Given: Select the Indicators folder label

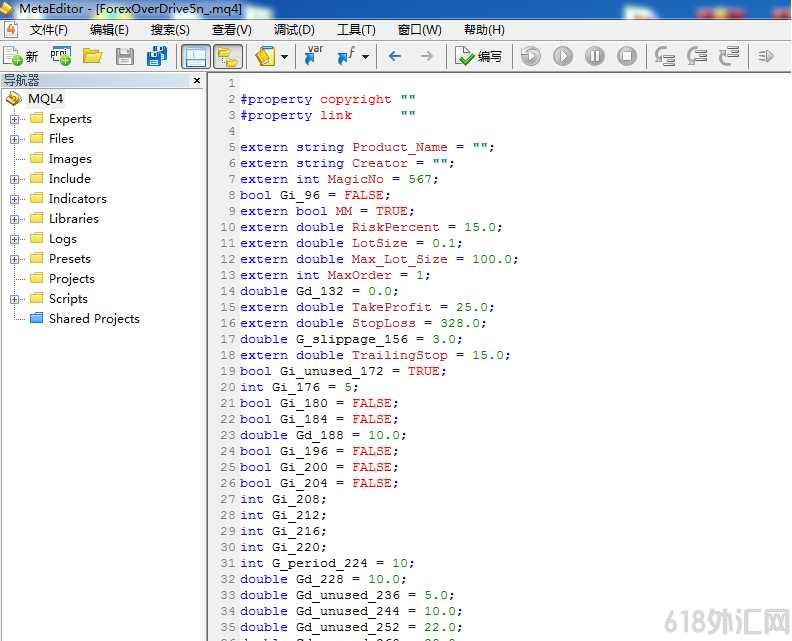Looking at the screenshot, I should (77, 199).
